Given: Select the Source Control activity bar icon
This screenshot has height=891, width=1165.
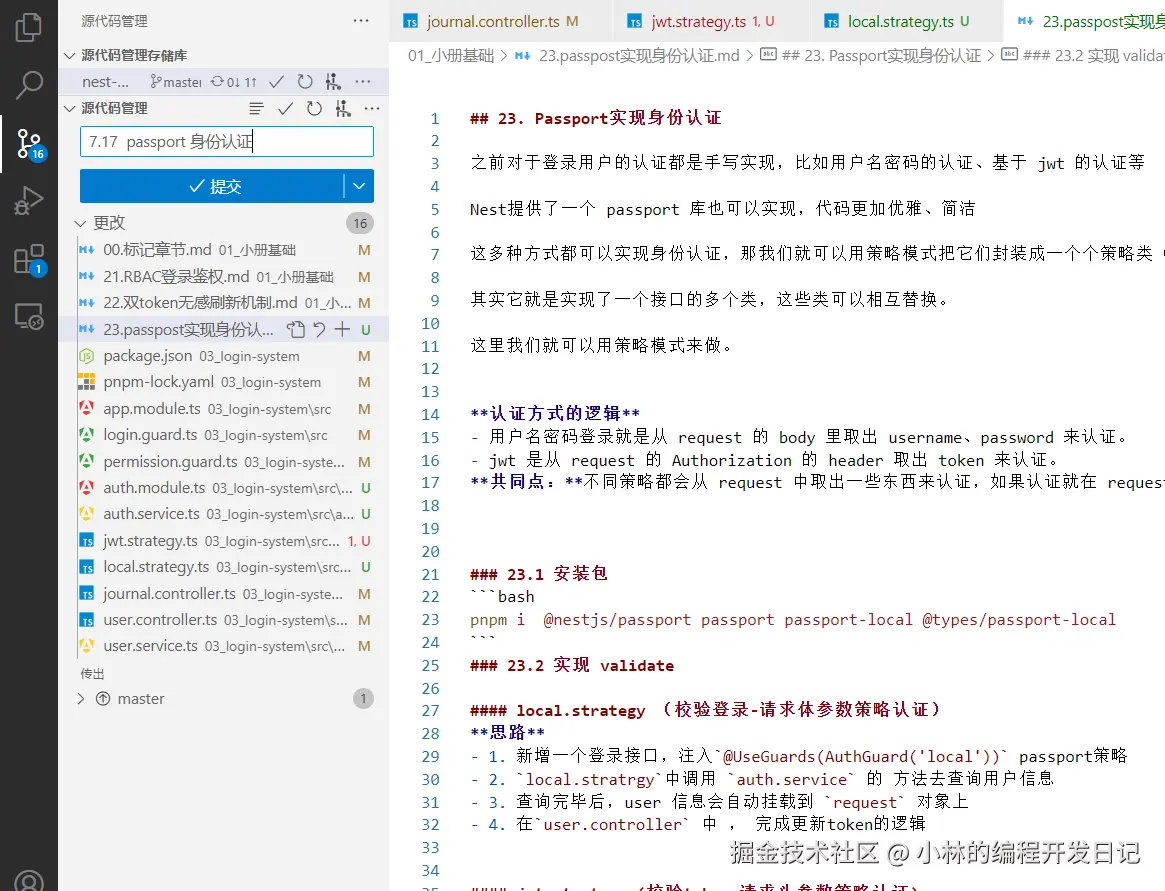Looking at the screenshot, I should click(29, 143).
